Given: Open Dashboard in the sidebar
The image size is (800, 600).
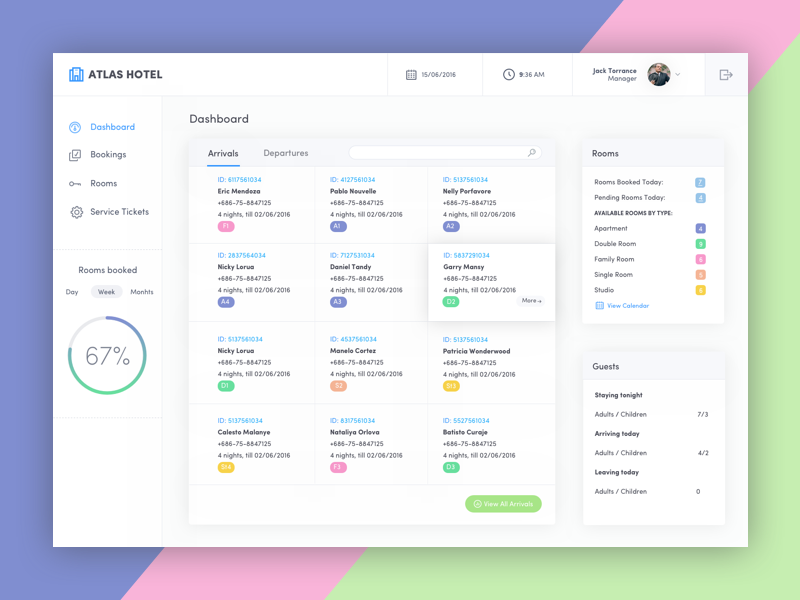Looking at the screenshot, I should tap(112, 127).
